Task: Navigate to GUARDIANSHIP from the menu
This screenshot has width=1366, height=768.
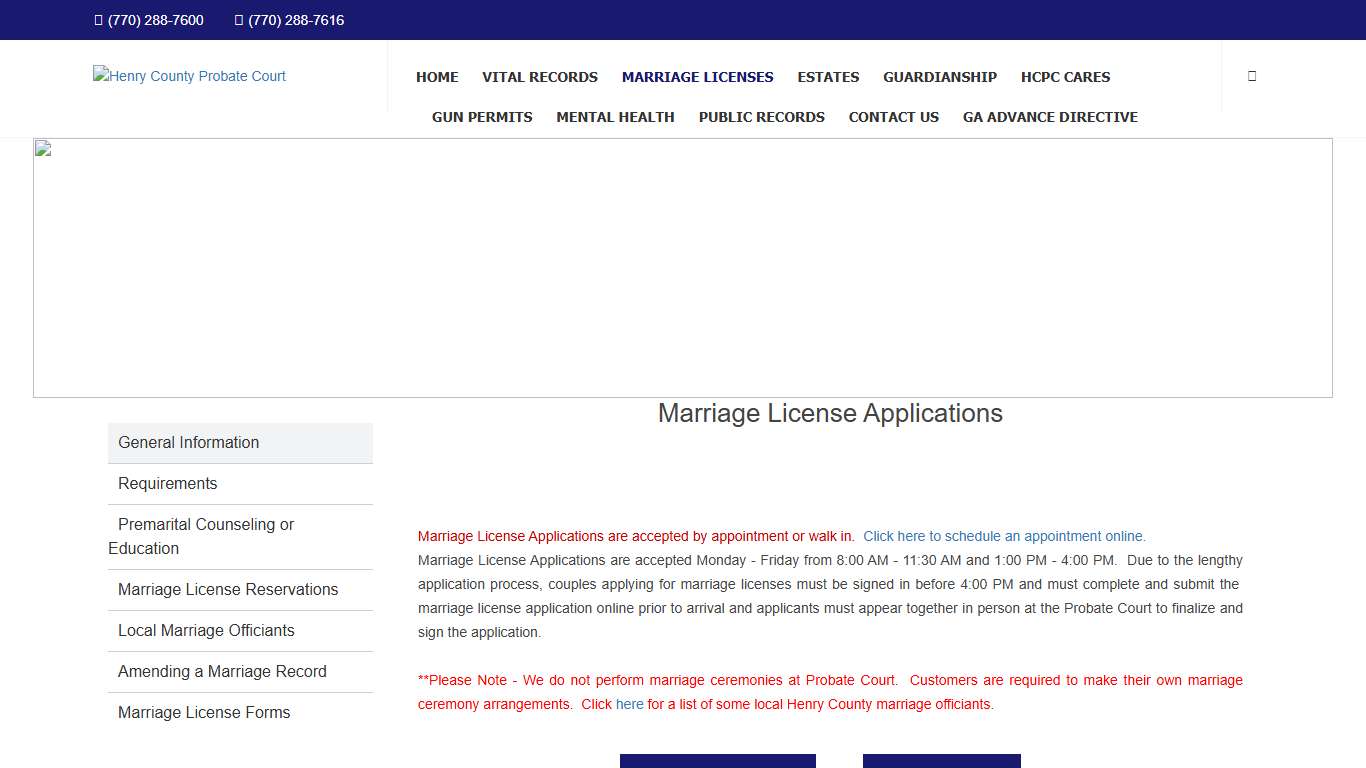Action: click(x=940, y=77)
